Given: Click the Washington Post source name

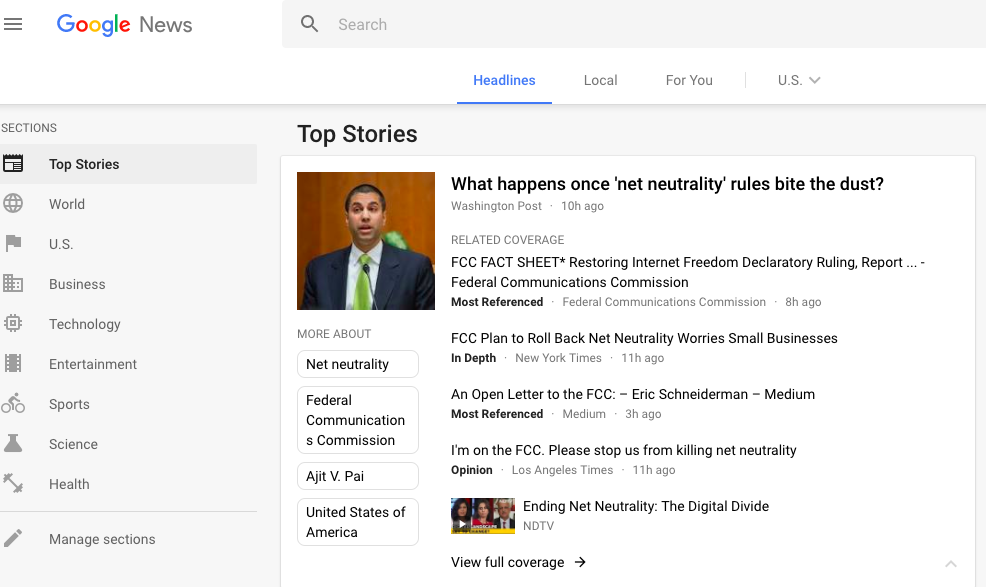Looking at the screenshot, I should pyautogui.click(x=496, y=206).
